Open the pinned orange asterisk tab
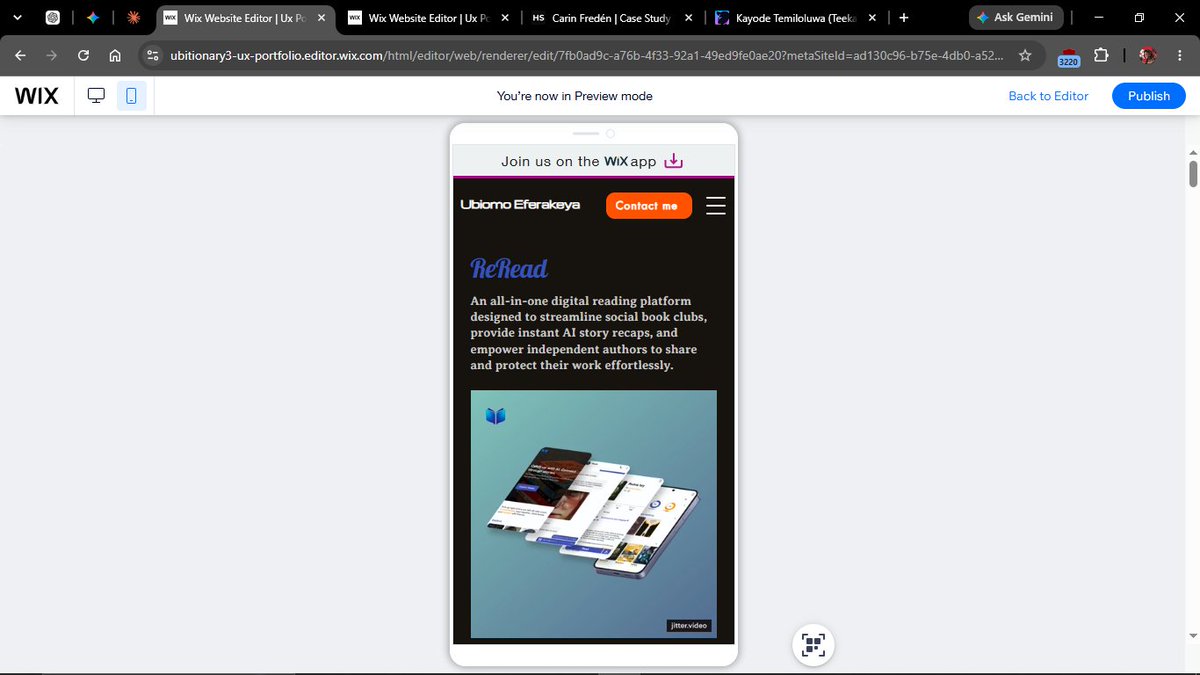The image size is (1200, 675). [x=133, y=17]
